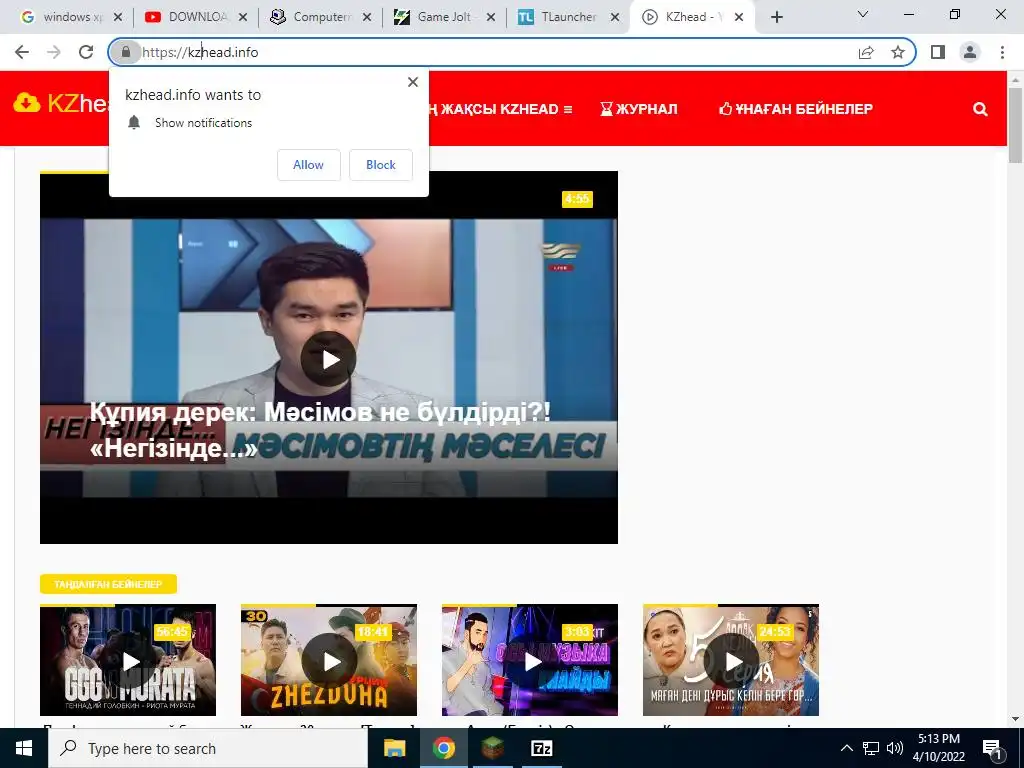Viewport: 1024px width, 768px height.
Task: Close the TLauncher tab
Action: click(615, 18)
